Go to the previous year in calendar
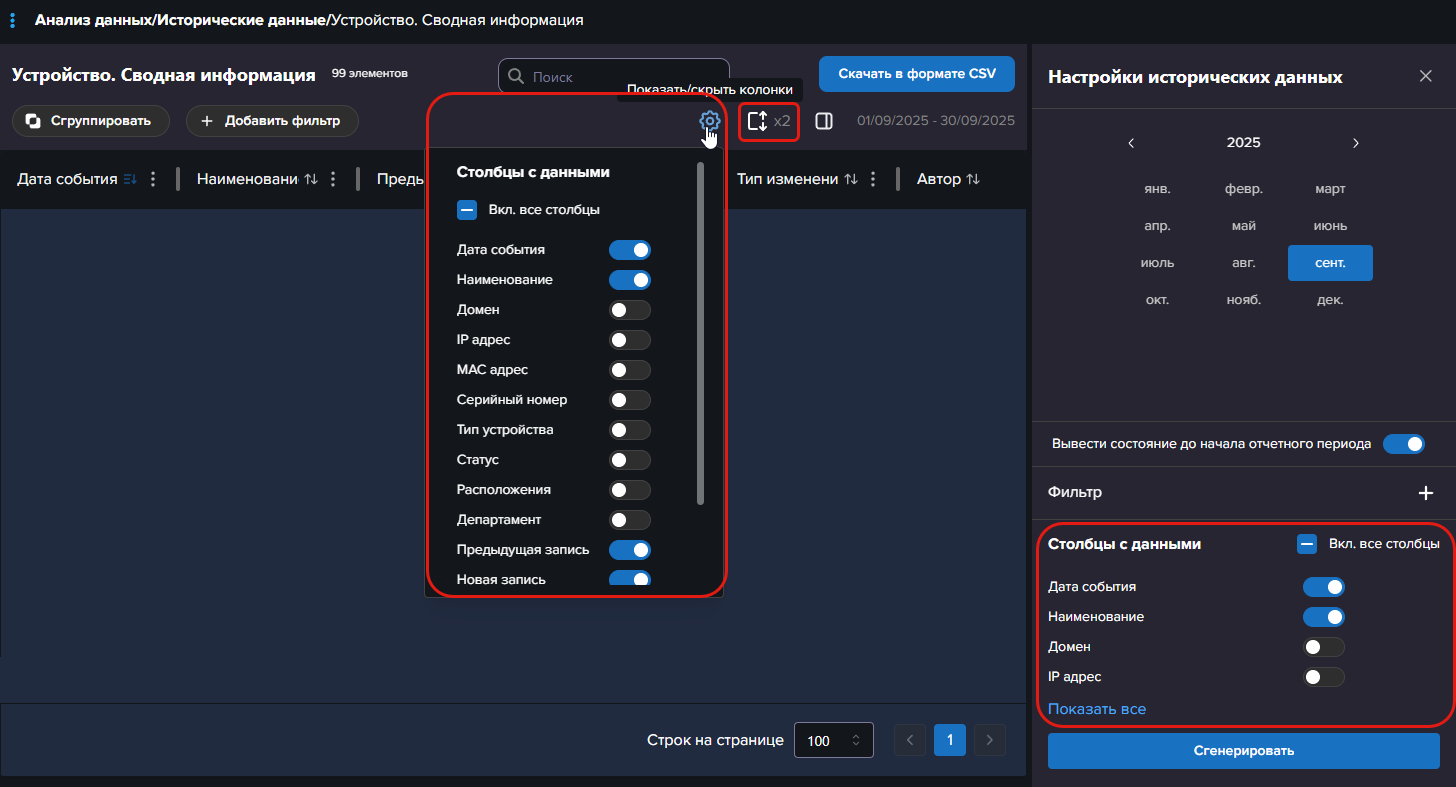 pos(1131,143)
